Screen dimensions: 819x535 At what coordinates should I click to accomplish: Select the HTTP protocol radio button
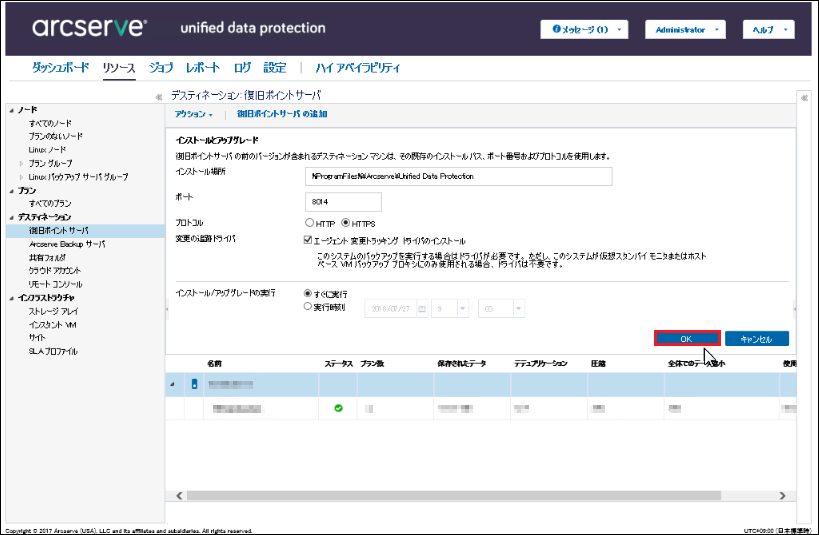click(309, 223)
